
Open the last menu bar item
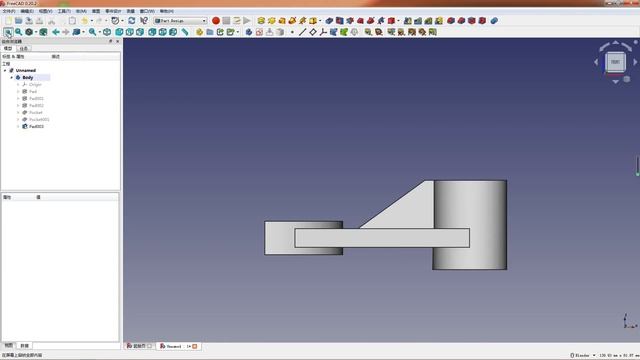click(x=166, y=11)
